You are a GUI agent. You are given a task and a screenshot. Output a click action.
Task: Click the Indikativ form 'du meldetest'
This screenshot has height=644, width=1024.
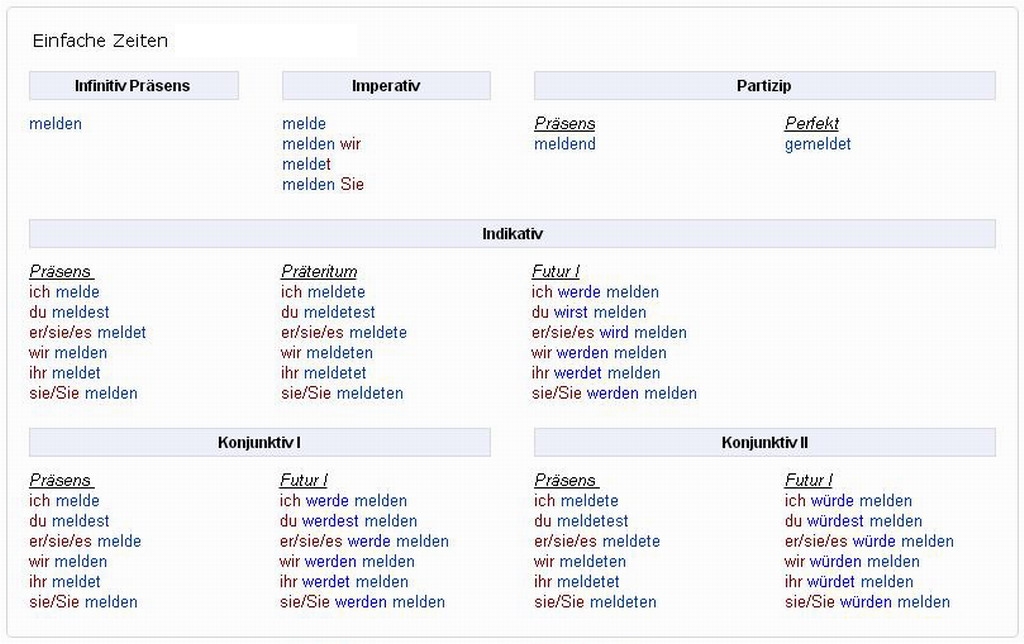click(x=328, y=312)
